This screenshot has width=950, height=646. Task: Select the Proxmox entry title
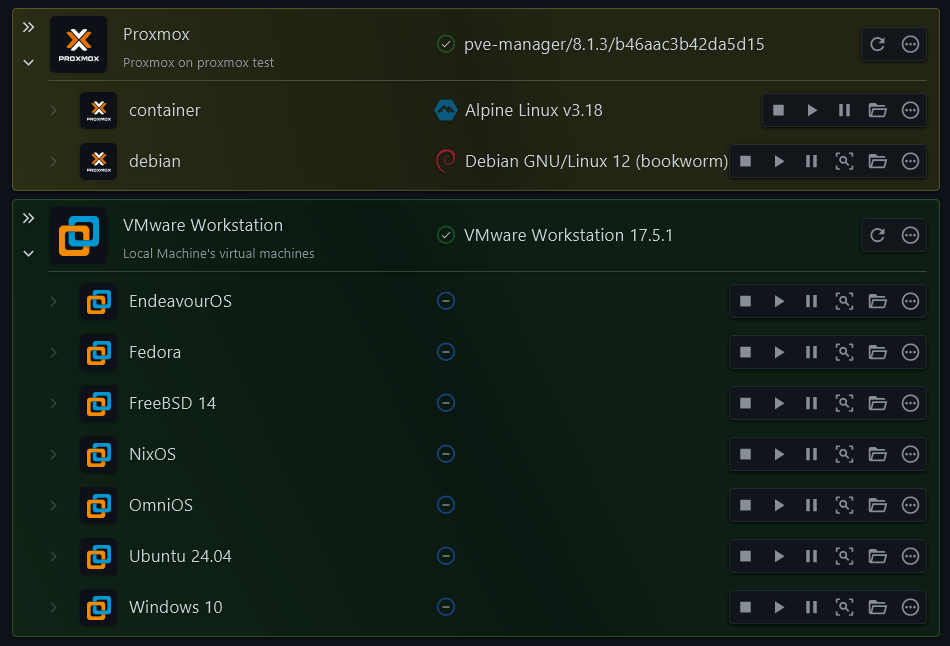tap(156, 35)
